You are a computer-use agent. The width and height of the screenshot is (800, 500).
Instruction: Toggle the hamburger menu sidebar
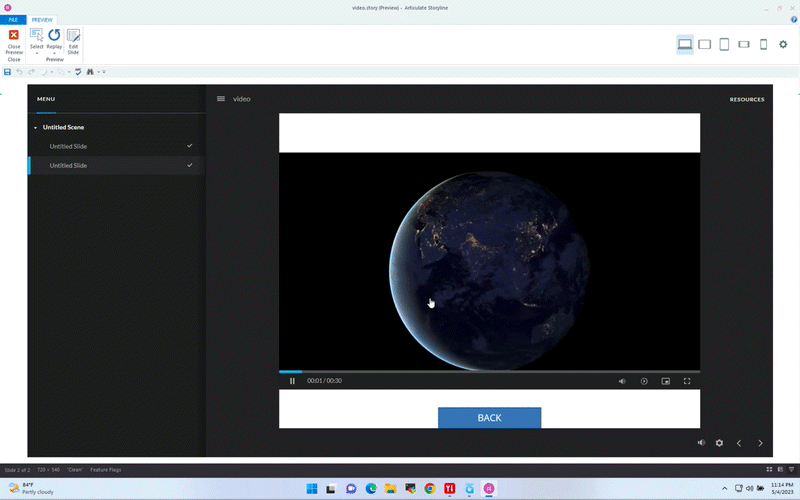coord(221,99)
